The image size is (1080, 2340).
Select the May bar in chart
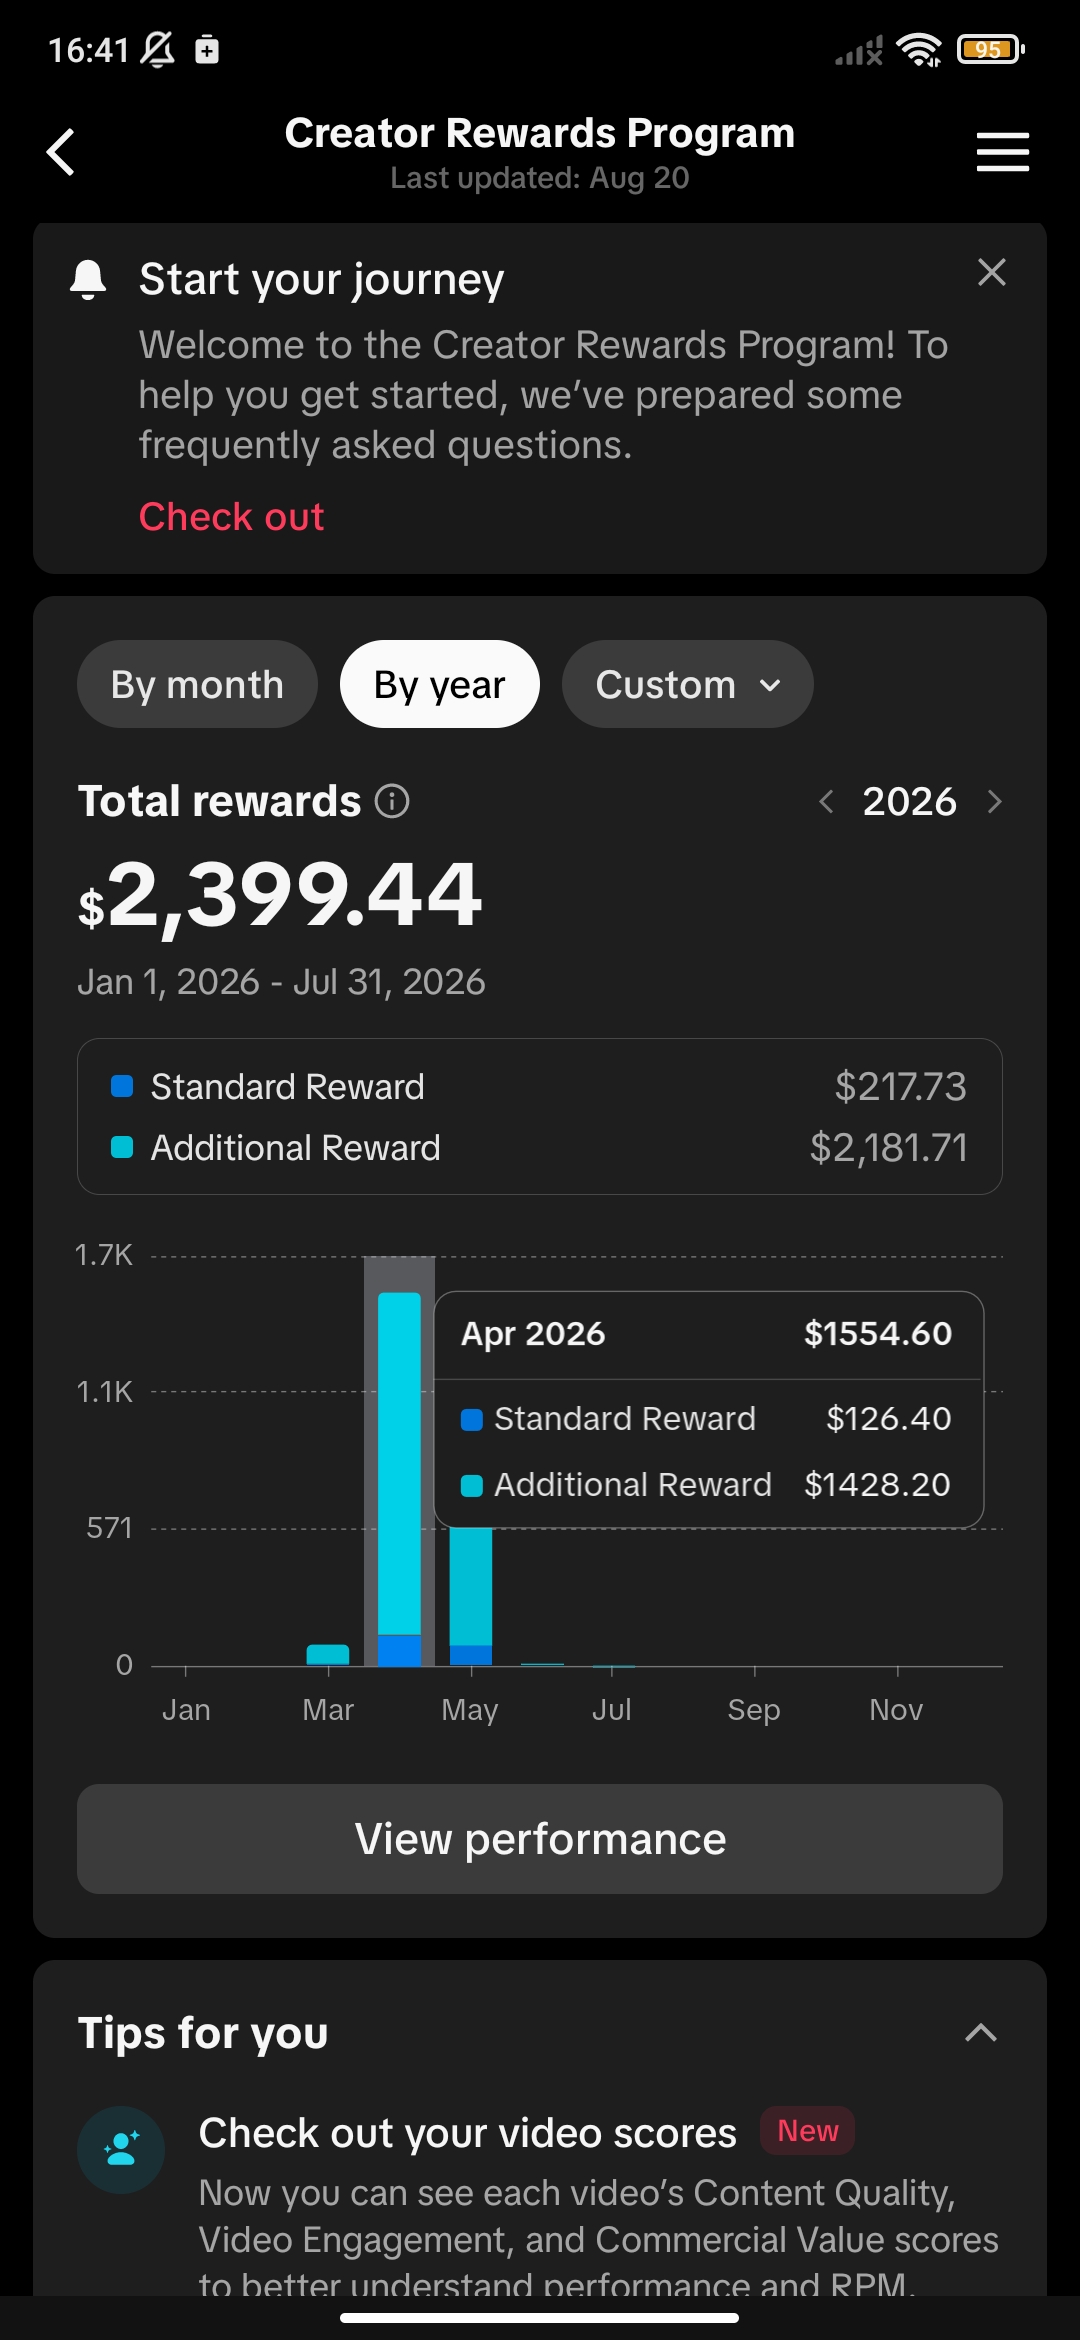pyautogui.click(x=471, y=1596)
